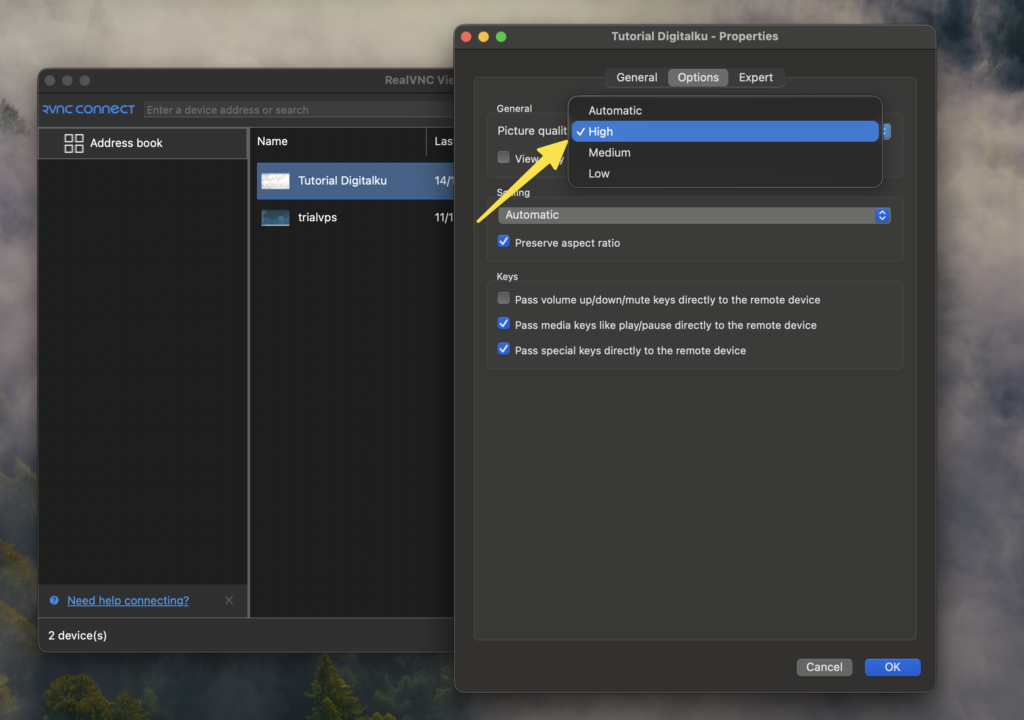1024x720 pixels.
Task: Disable Pass media keys like play/pause checkbox
Action: tap(504, 324)
